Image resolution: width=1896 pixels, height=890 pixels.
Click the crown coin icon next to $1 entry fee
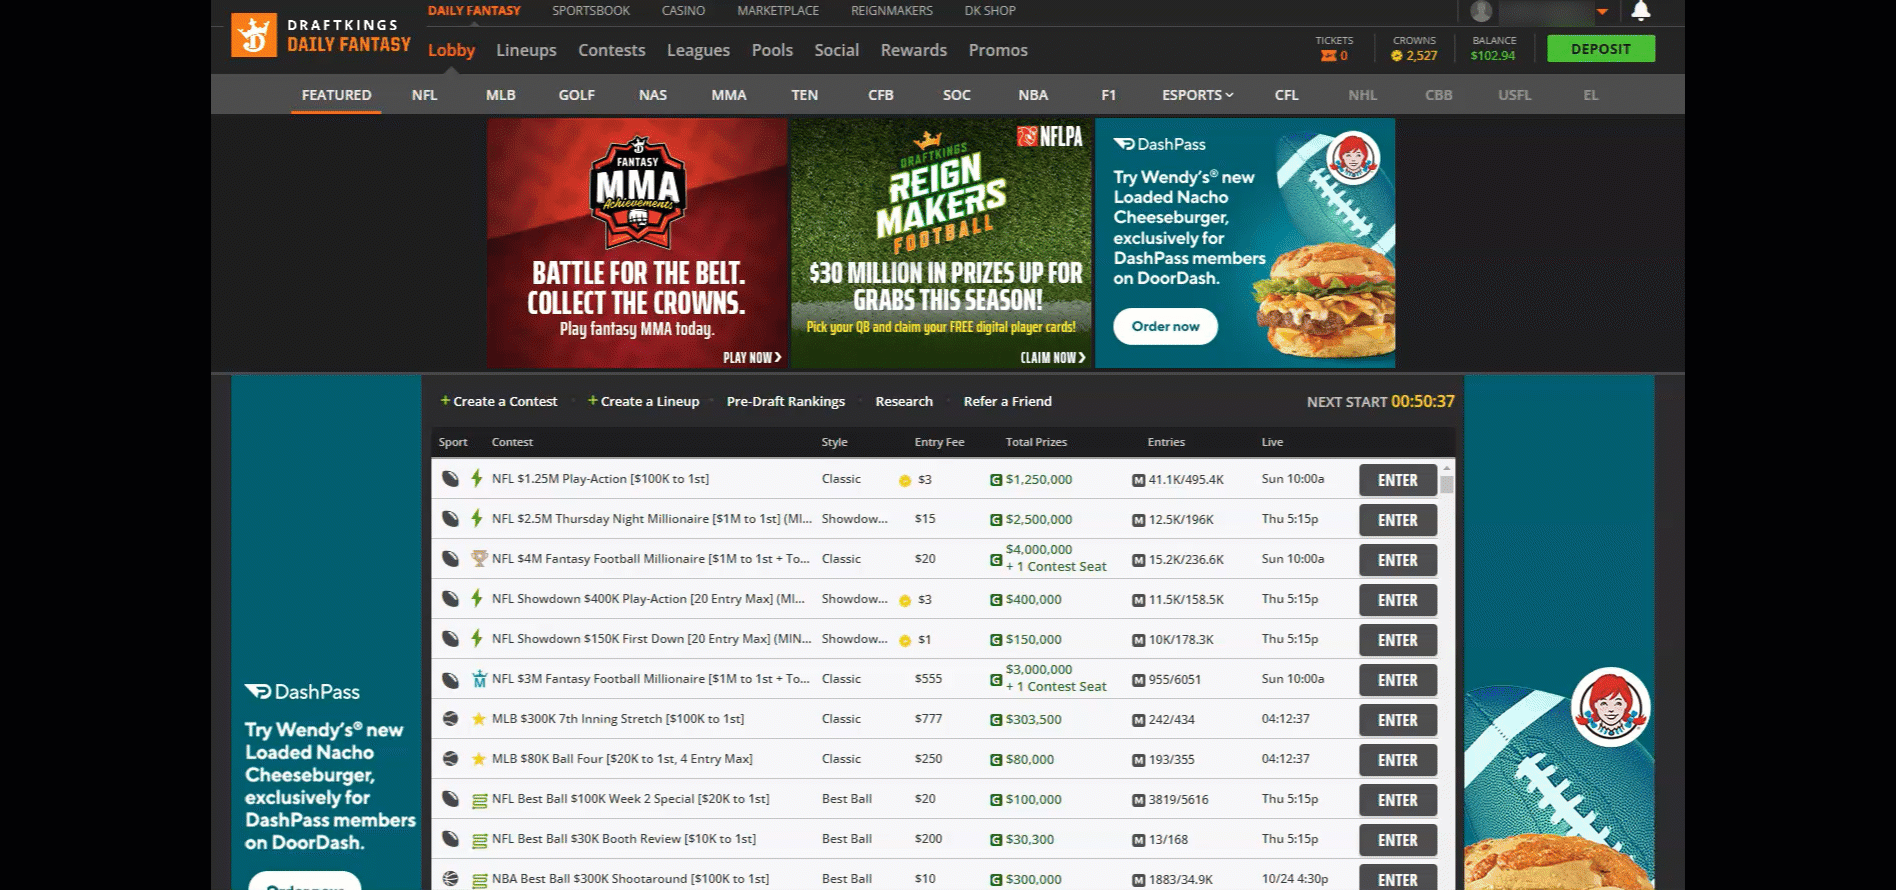tap(905, 640)
